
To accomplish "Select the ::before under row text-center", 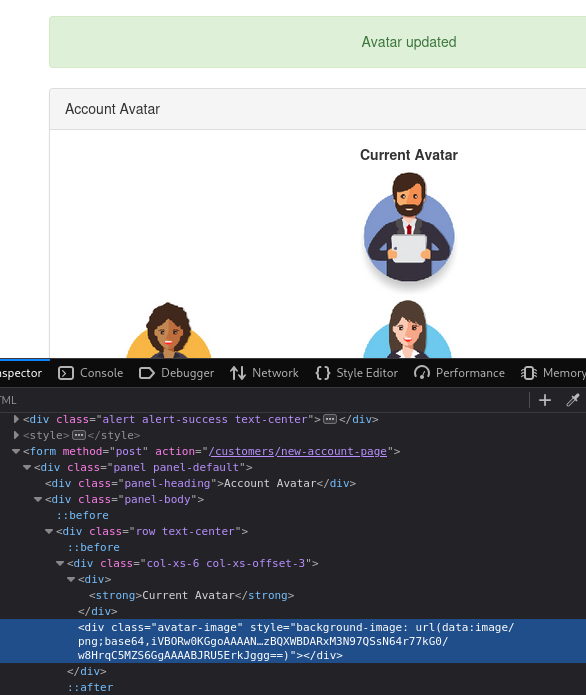I will pyautogui.click(x=94, y=547).
